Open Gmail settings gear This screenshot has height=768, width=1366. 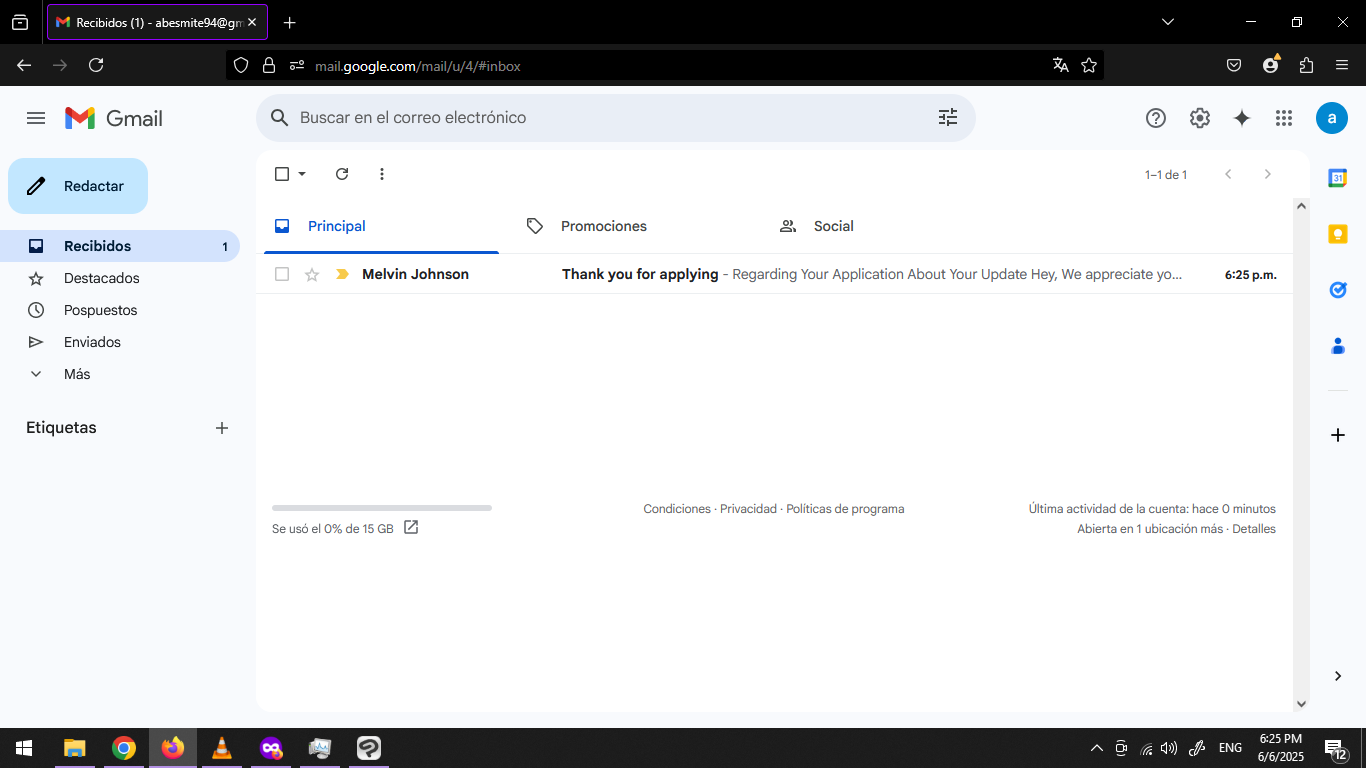click(1200, 118)
